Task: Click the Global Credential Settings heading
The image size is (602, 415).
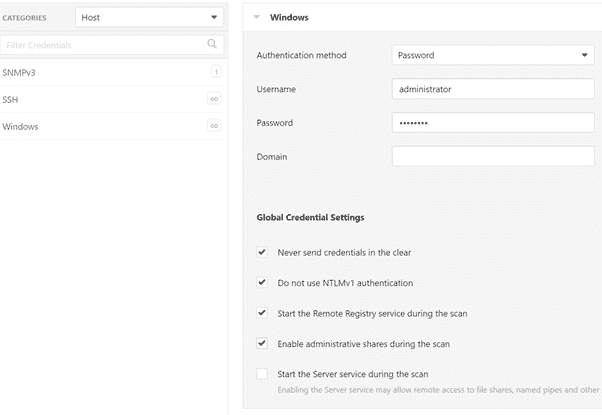Action: point(310,217)
